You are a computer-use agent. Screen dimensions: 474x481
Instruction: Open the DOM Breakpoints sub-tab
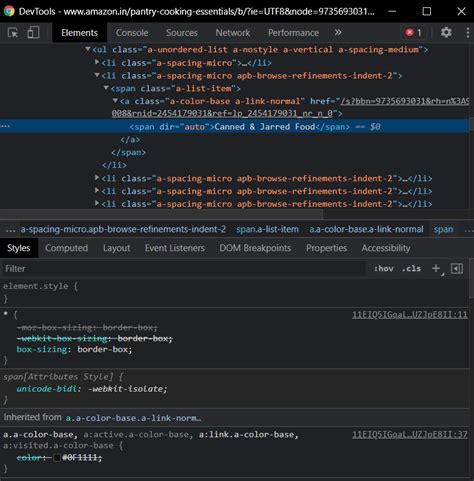click(255, 248)
